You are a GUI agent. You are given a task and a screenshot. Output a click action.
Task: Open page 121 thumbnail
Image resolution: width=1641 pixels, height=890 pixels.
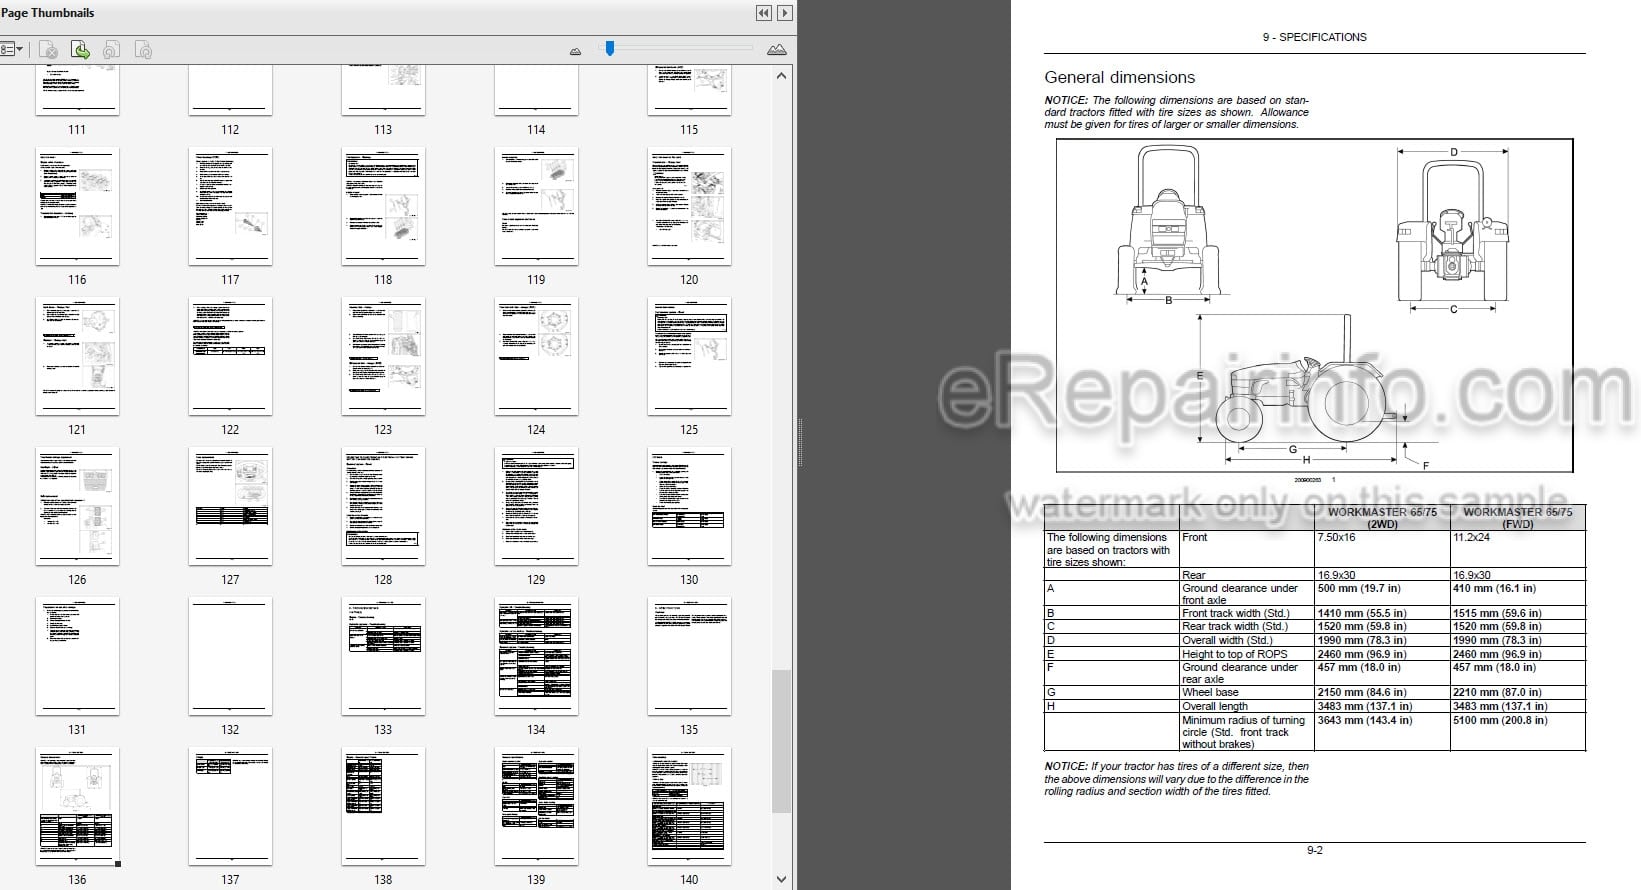[x=77, y=356]
